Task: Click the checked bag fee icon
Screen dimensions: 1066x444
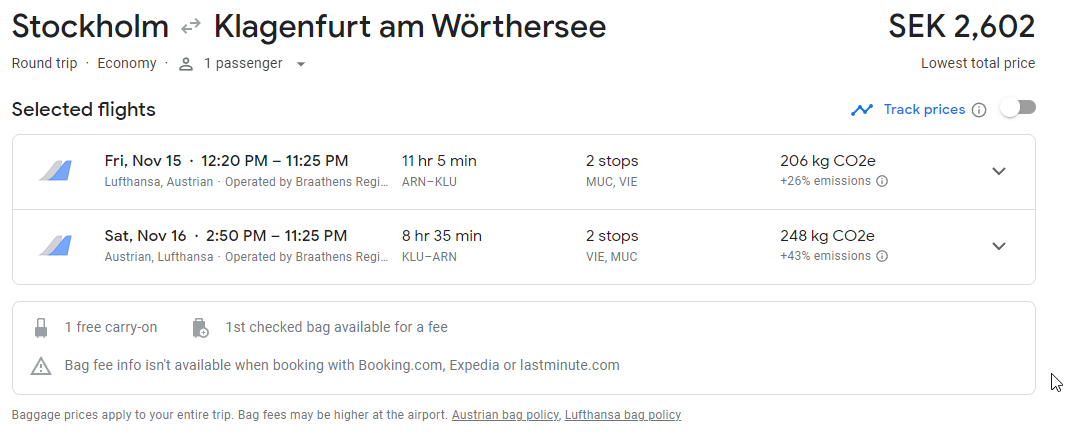Action: [200, 328]
